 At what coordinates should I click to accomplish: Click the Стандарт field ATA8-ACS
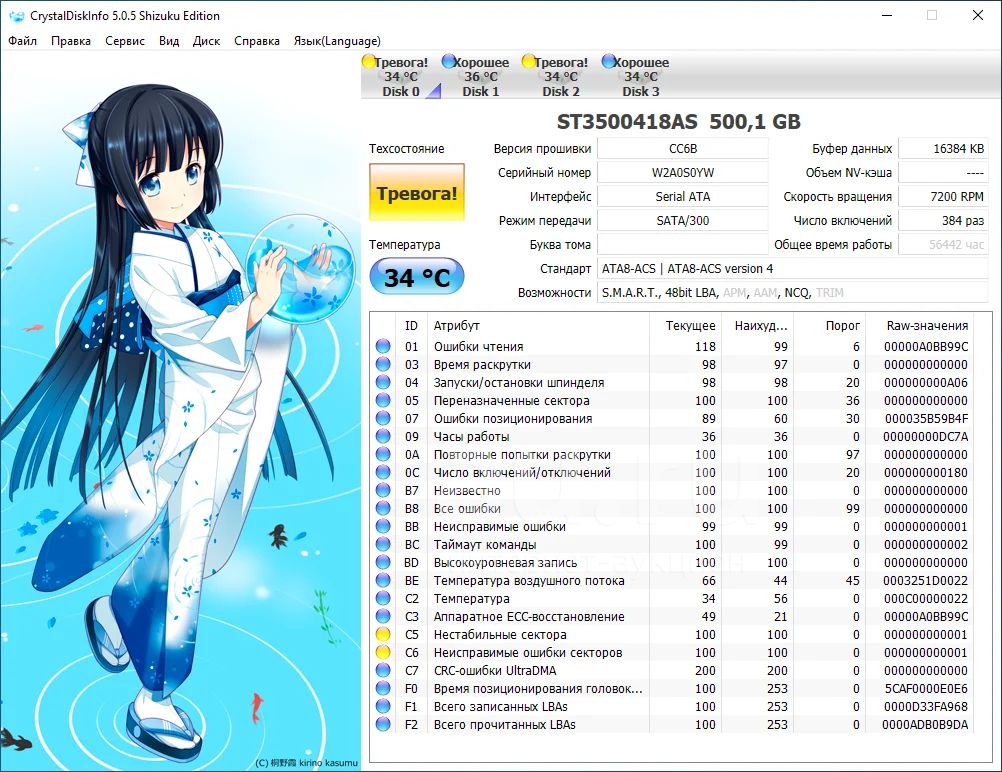point(792,268)
